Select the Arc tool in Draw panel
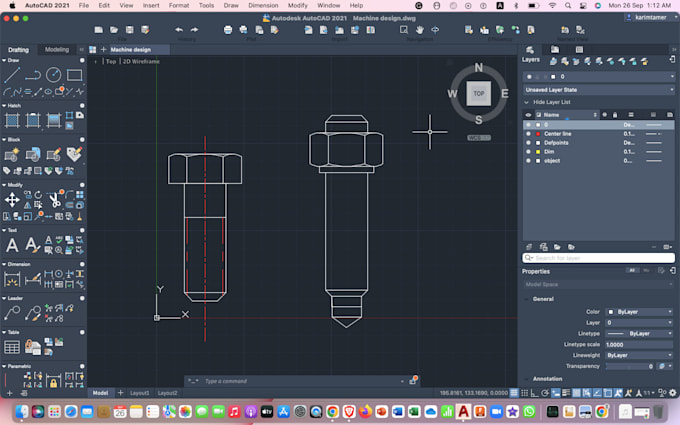 [x=7, y=92]
